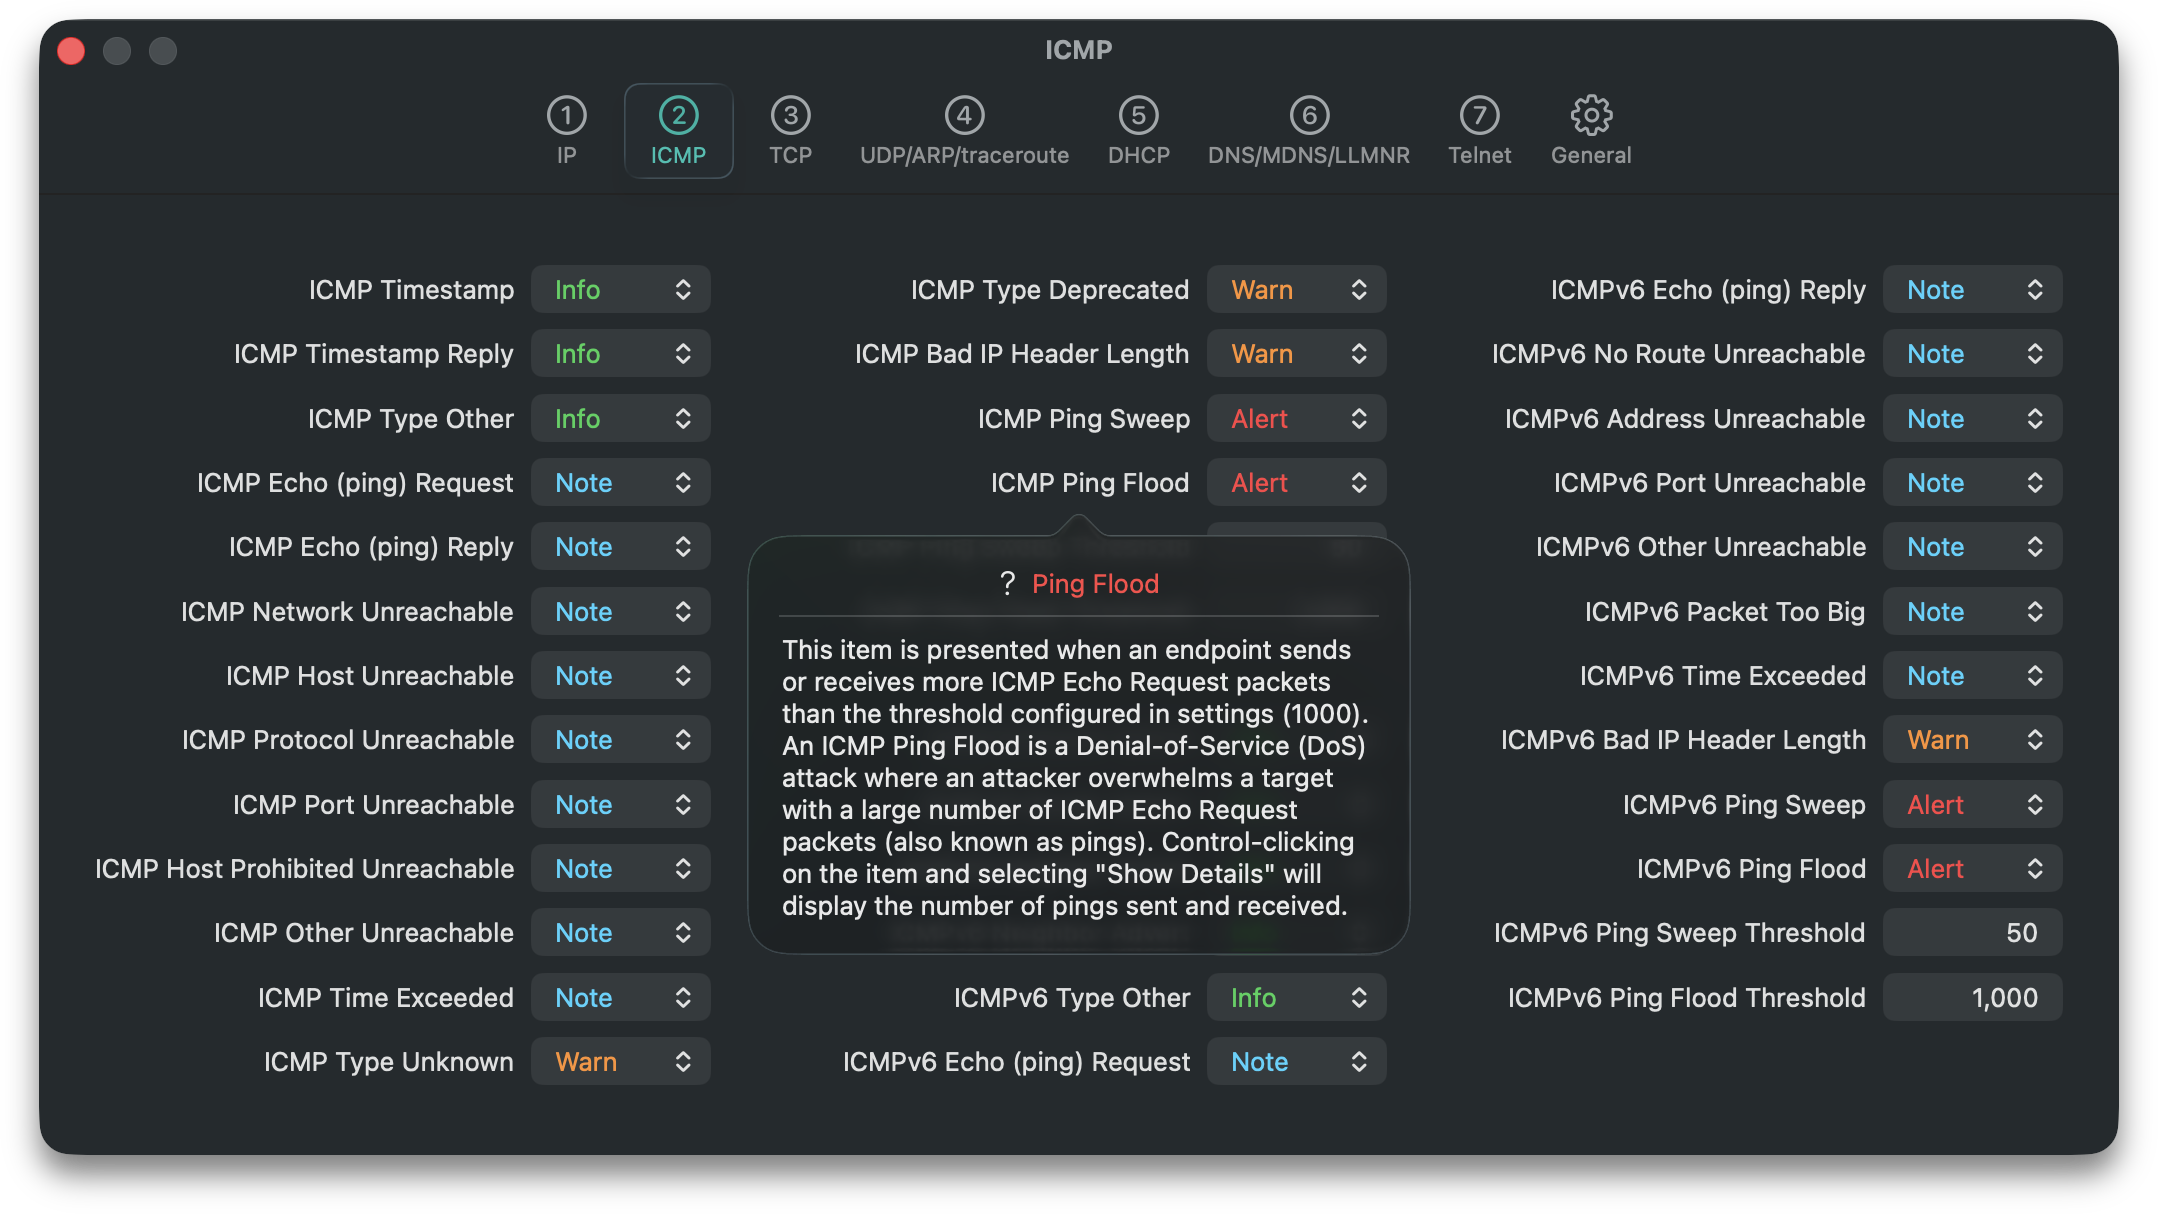
Task: Select the DHCP numbered tab icon
Action: point(1138,116)
